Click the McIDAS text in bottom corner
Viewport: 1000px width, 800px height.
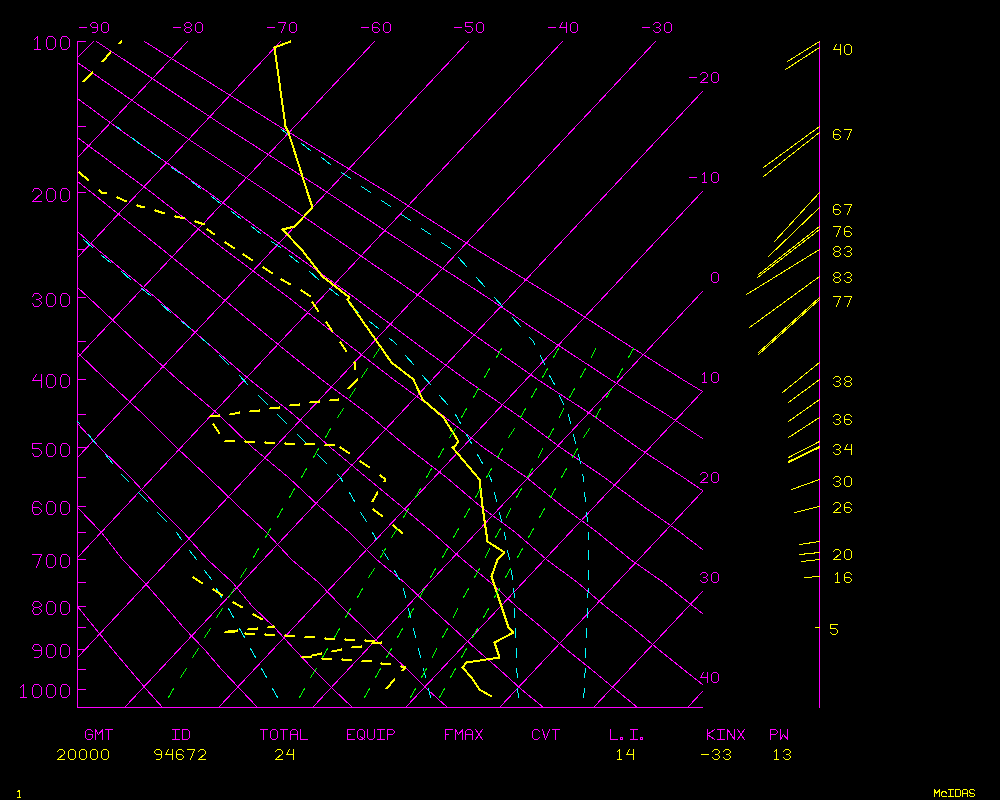pos(953,793)
